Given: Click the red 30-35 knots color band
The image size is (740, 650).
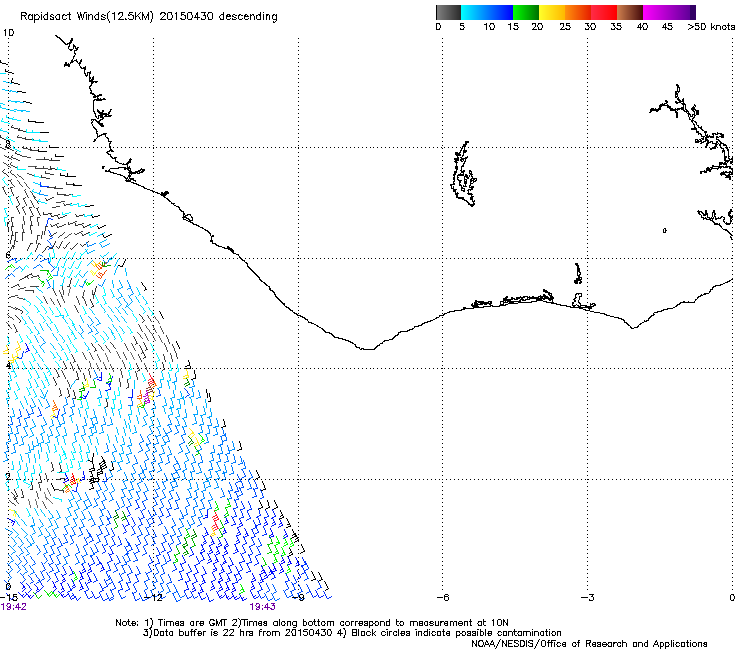Looking at the screenshot, I should click(604, 12).
